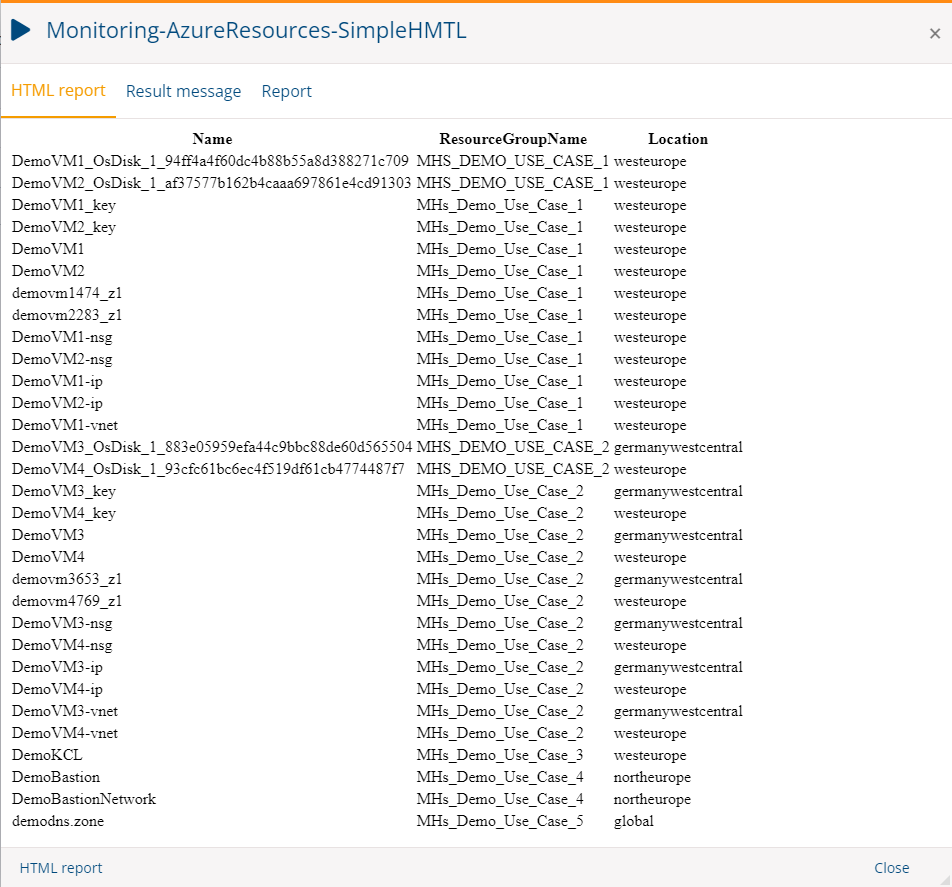This screenshot has width=952, height=887.
Task: Select the global location cell
Action: coord(634,821)
